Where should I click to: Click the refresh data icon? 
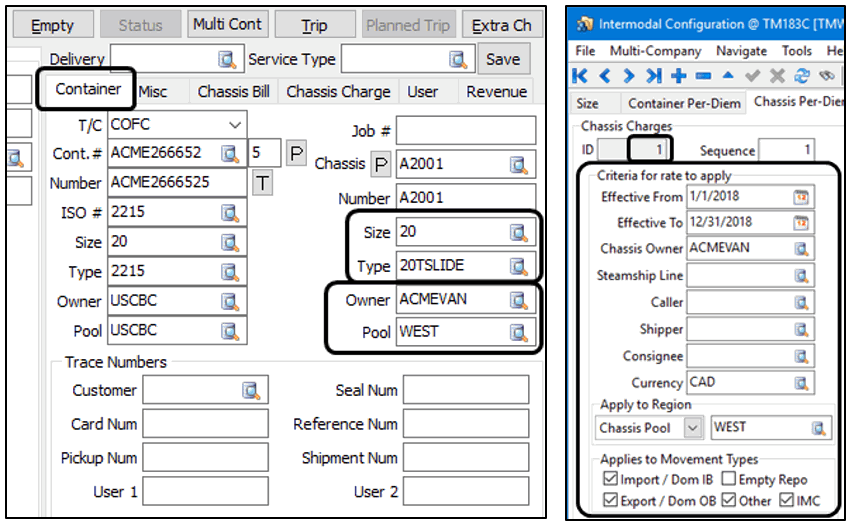800,76
